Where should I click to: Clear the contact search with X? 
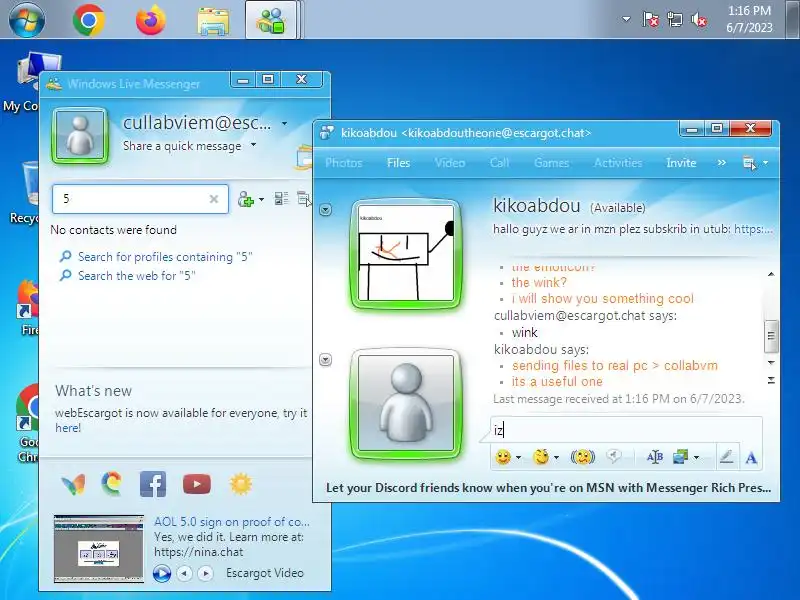coord(214,199)
